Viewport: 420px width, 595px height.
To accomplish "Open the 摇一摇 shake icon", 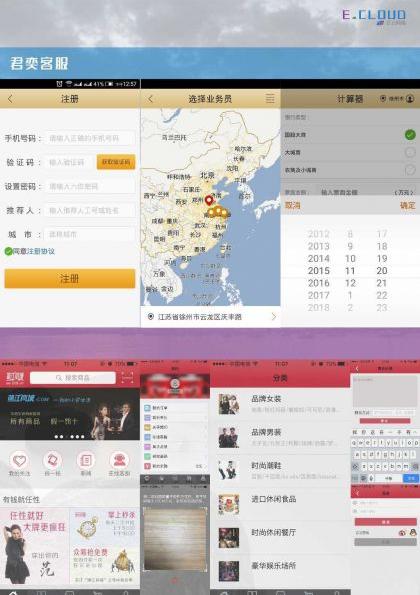I will coord(52,460).
